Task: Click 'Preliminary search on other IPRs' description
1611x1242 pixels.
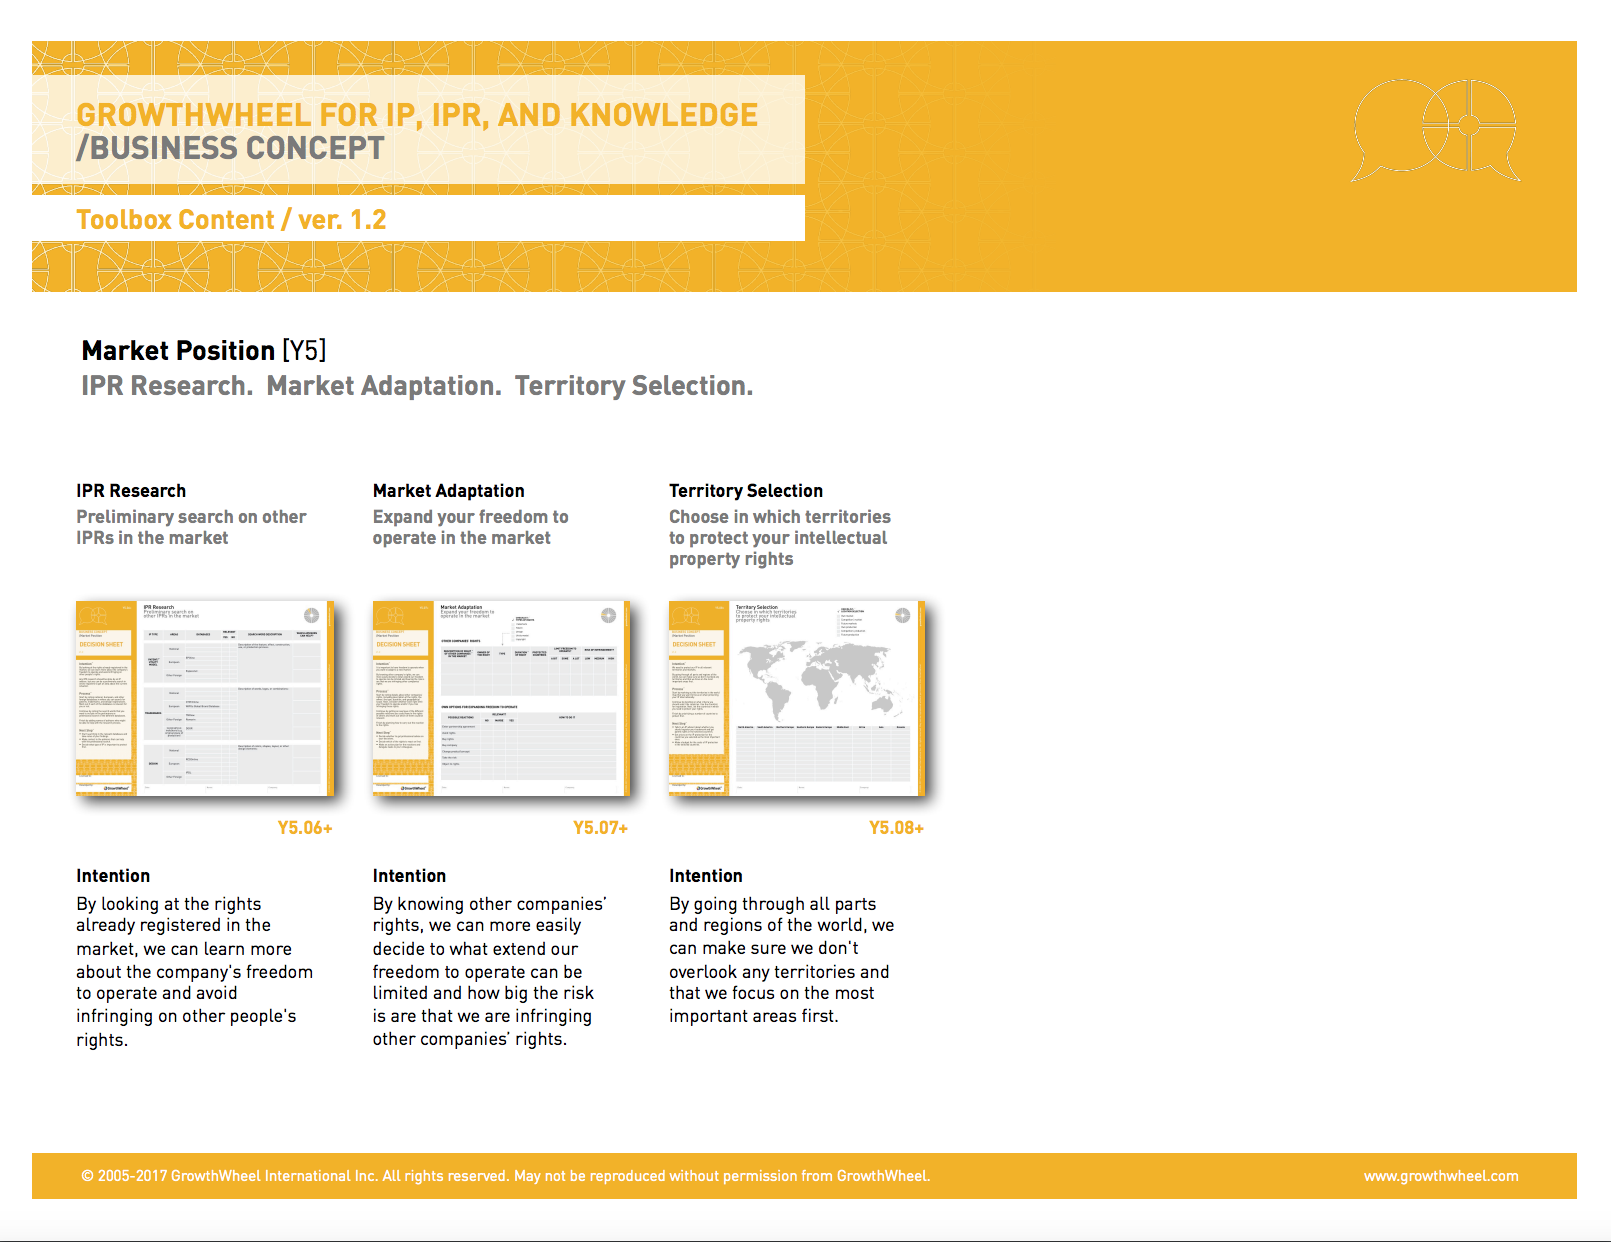Action: pyautogui.click(x=191, y=527)
